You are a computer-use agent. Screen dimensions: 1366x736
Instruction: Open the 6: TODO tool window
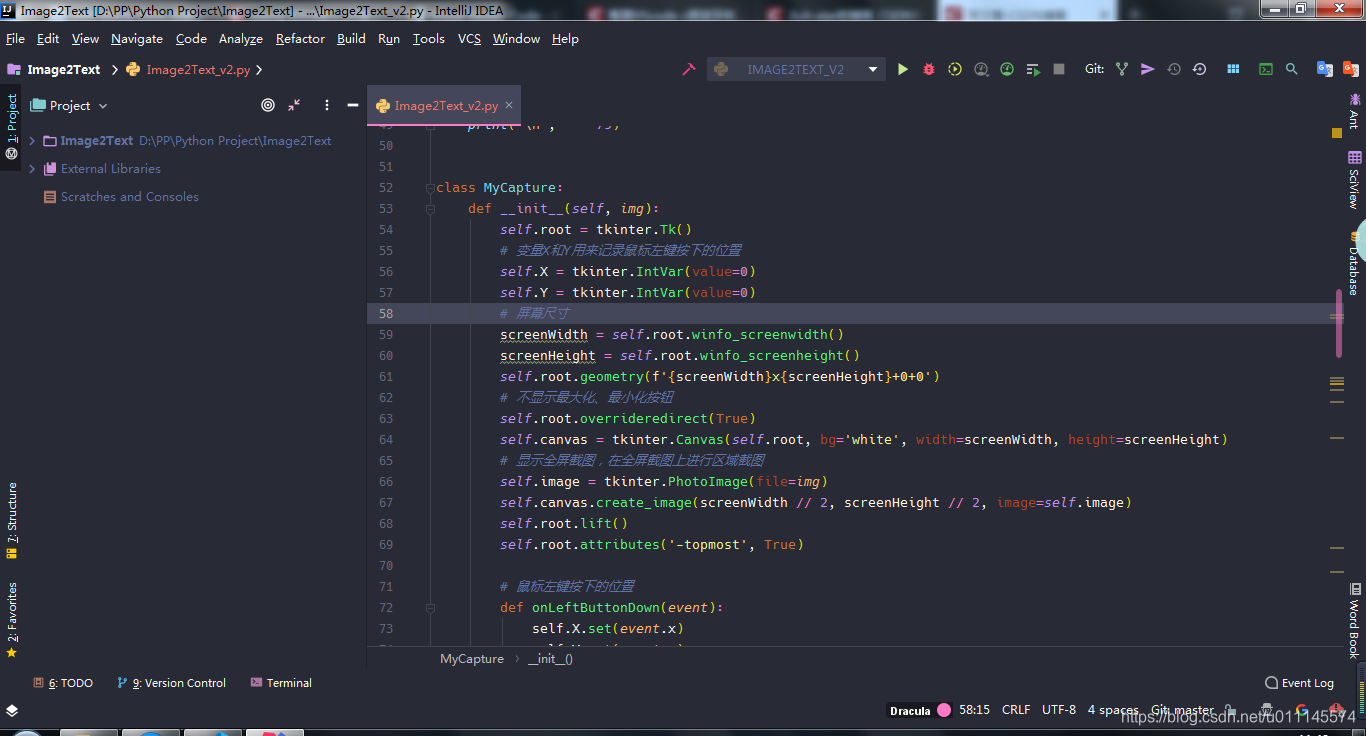click(63, 683)
